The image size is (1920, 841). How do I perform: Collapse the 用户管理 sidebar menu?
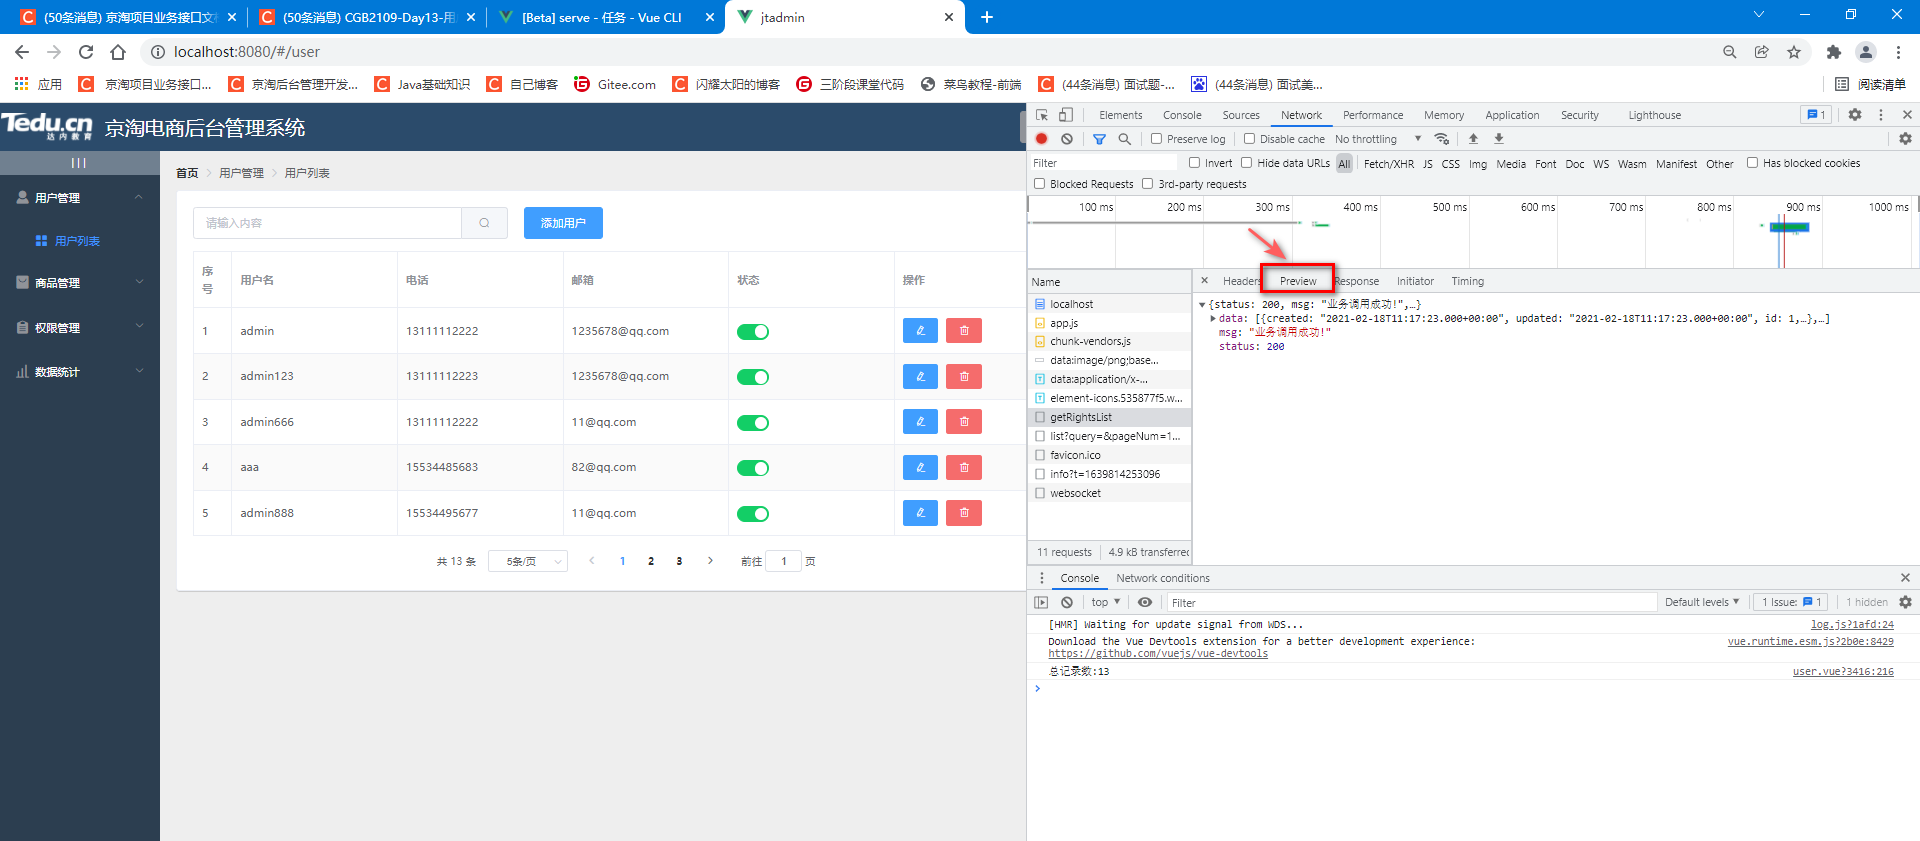[80, 198]
